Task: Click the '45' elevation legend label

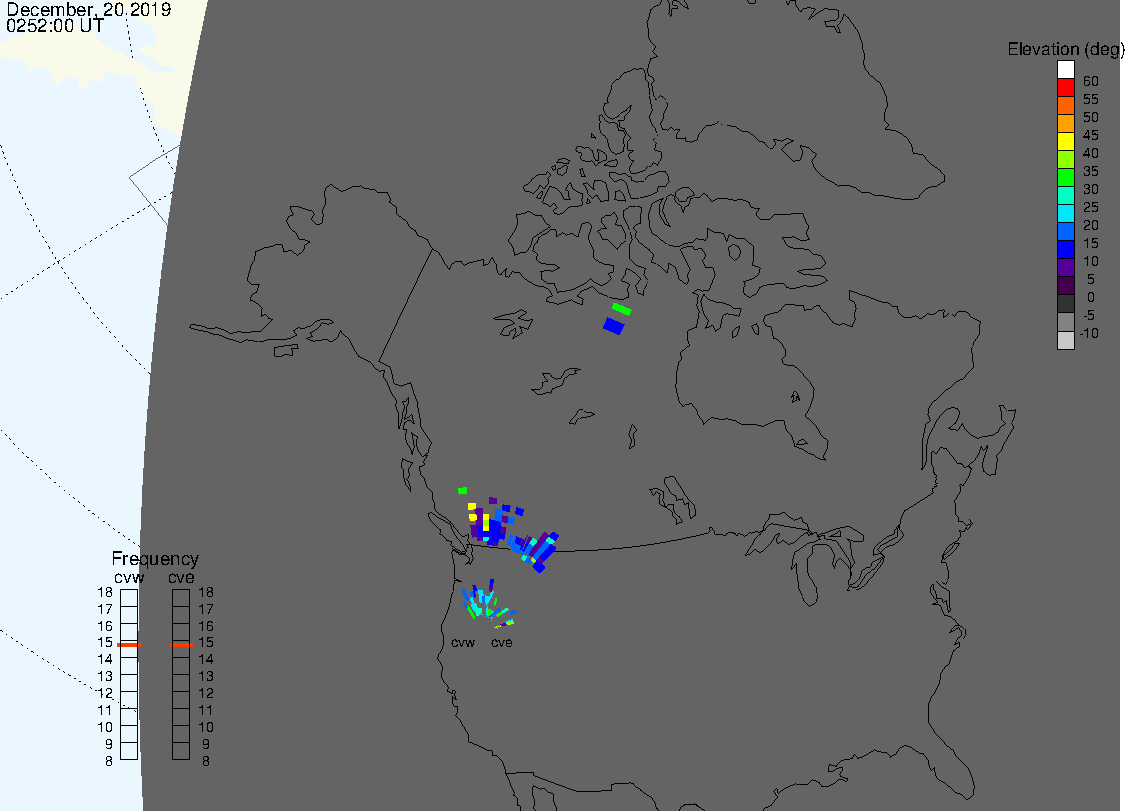Action: pyautogui.click(x=1091, y=136)
